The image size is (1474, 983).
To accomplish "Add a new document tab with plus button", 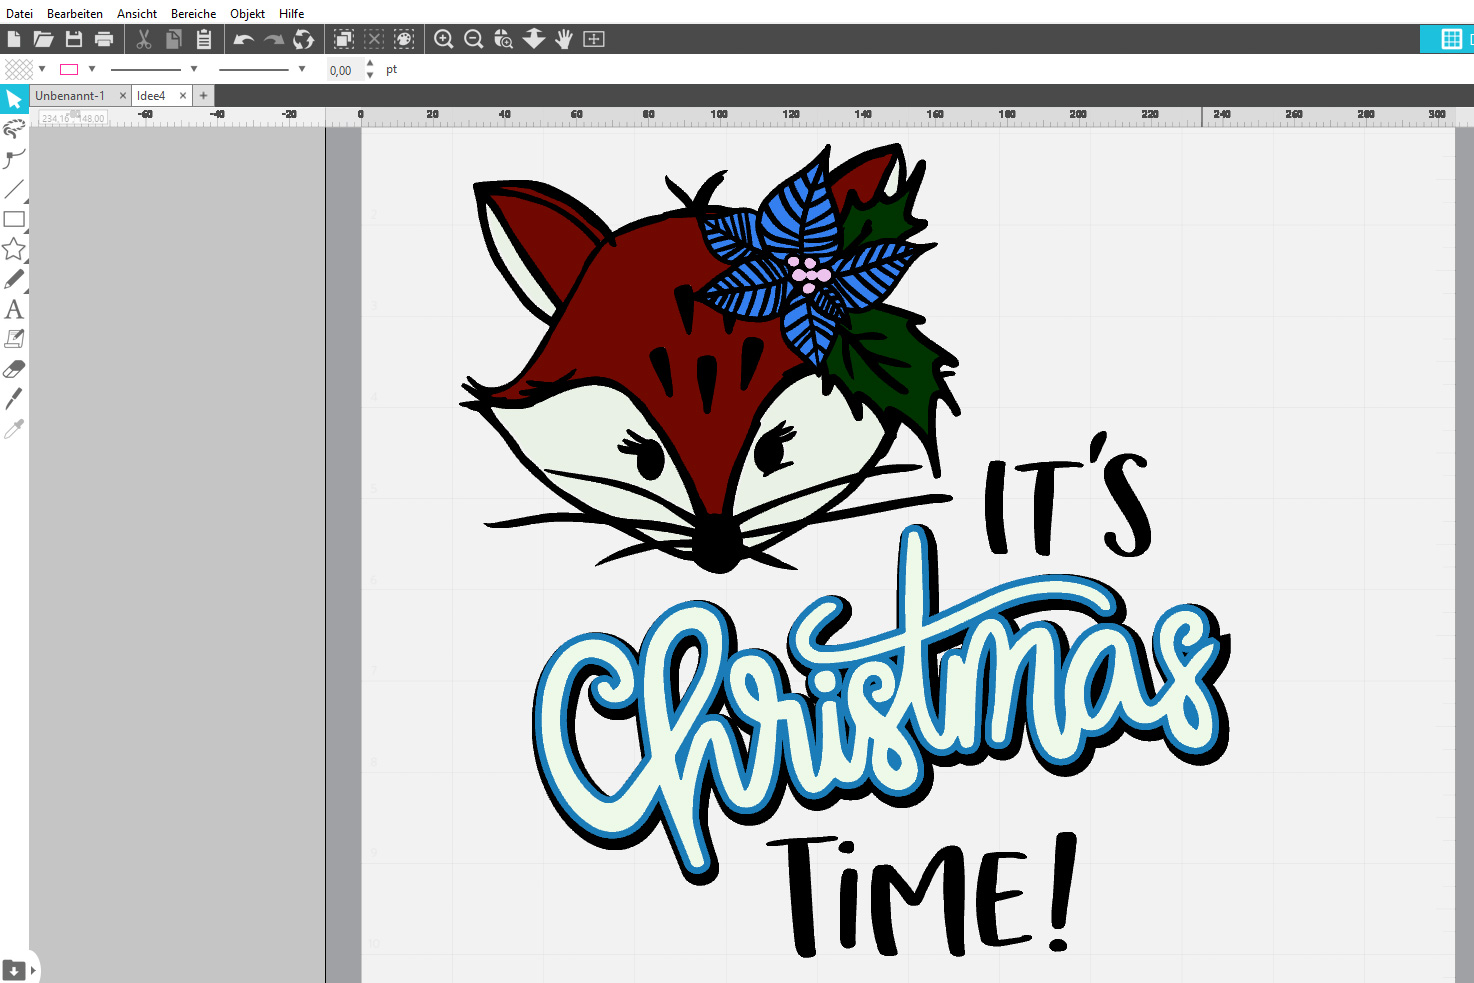I will [203, 96].
